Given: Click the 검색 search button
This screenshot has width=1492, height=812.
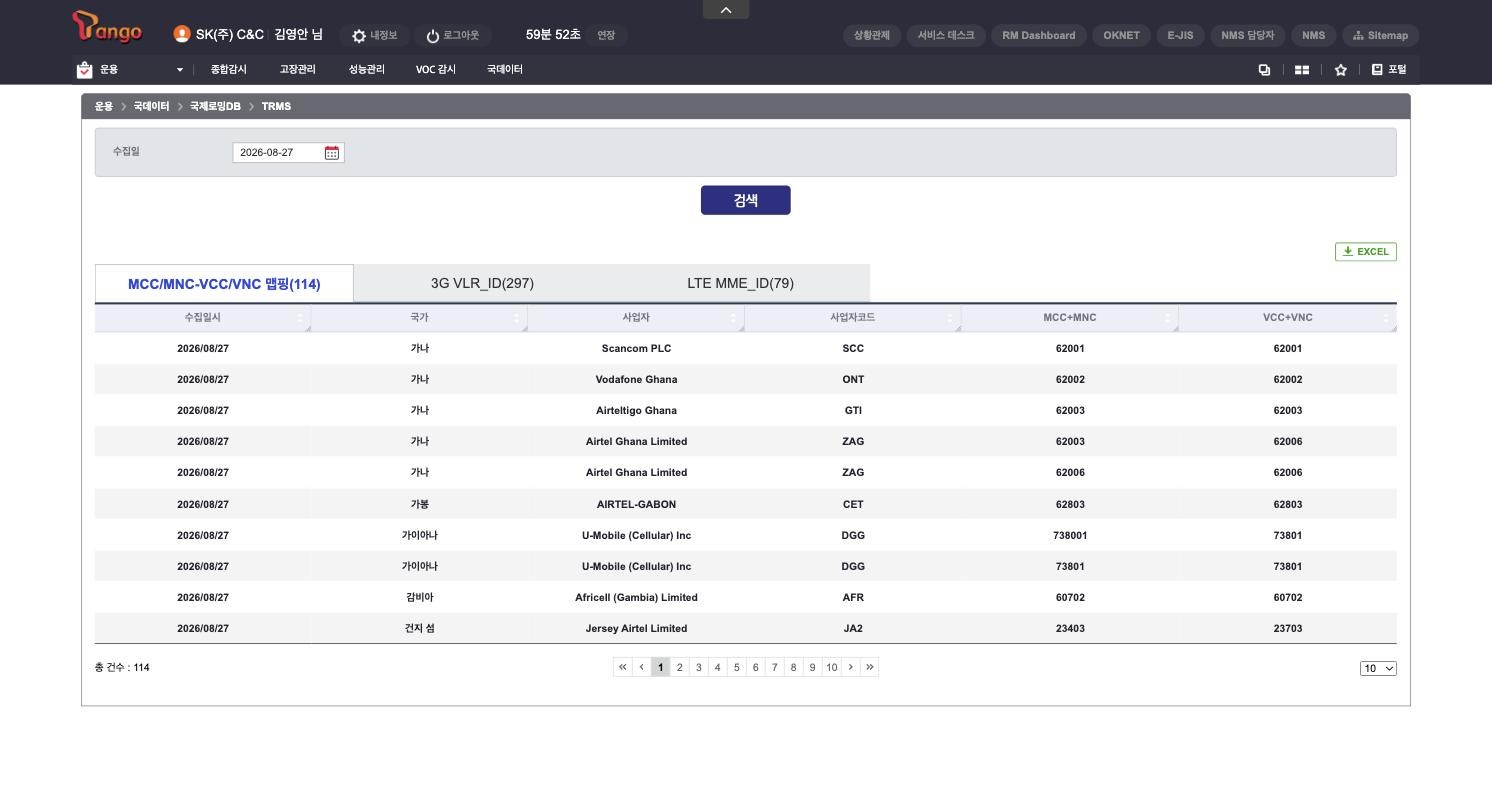Looking at the screenshot, I should (x=746, y=200).
